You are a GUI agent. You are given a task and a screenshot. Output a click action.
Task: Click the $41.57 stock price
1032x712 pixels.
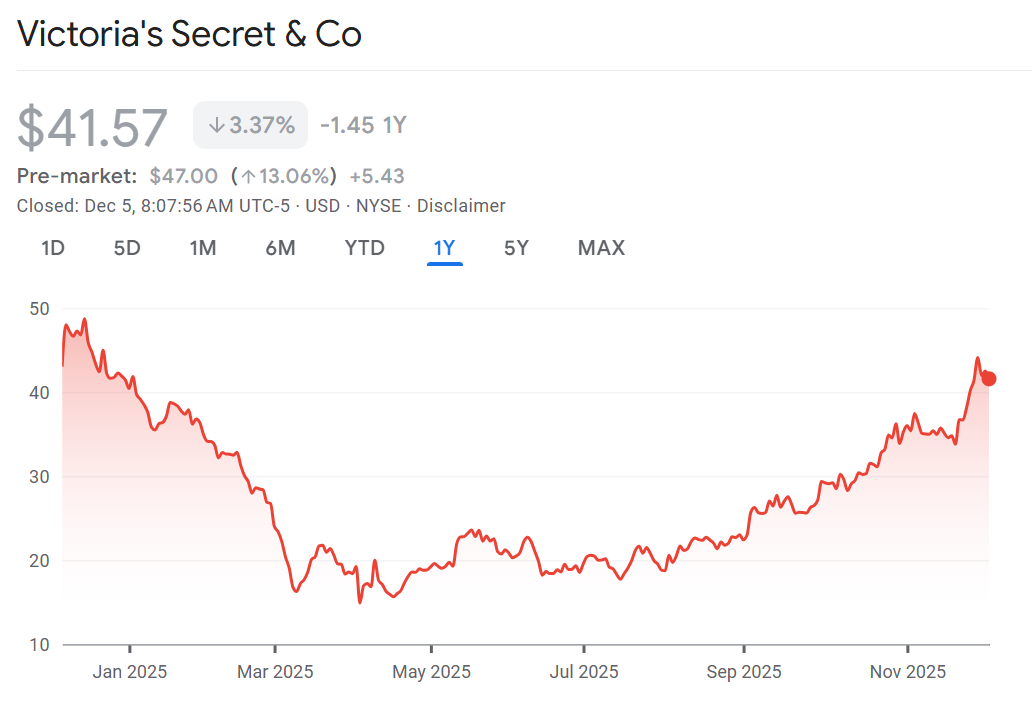93,127
